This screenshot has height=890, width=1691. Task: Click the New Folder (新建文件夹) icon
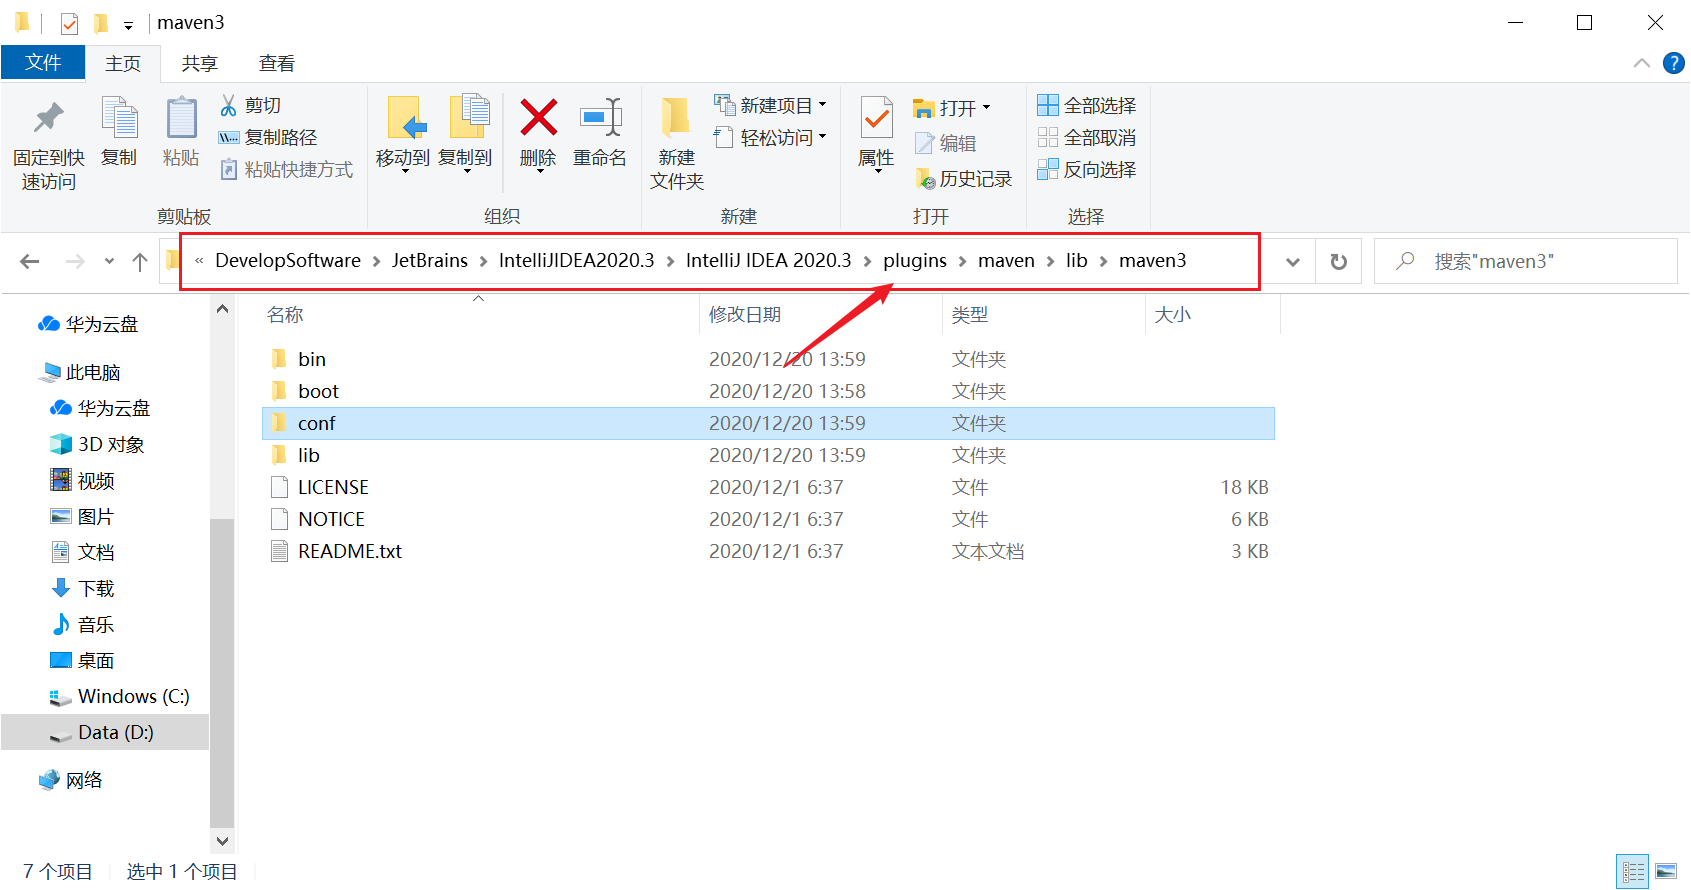676,118
